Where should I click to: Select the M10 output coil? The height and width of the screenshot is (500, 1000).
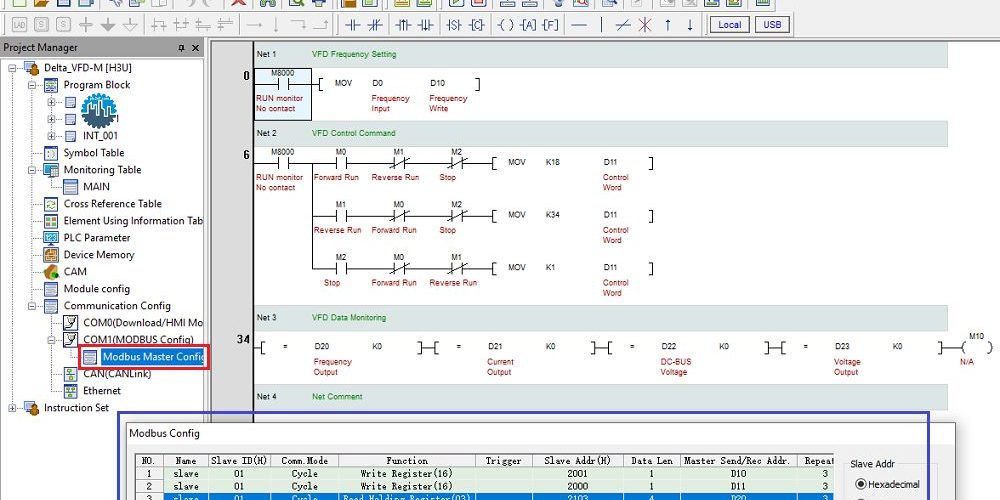(x=976, y=348)
